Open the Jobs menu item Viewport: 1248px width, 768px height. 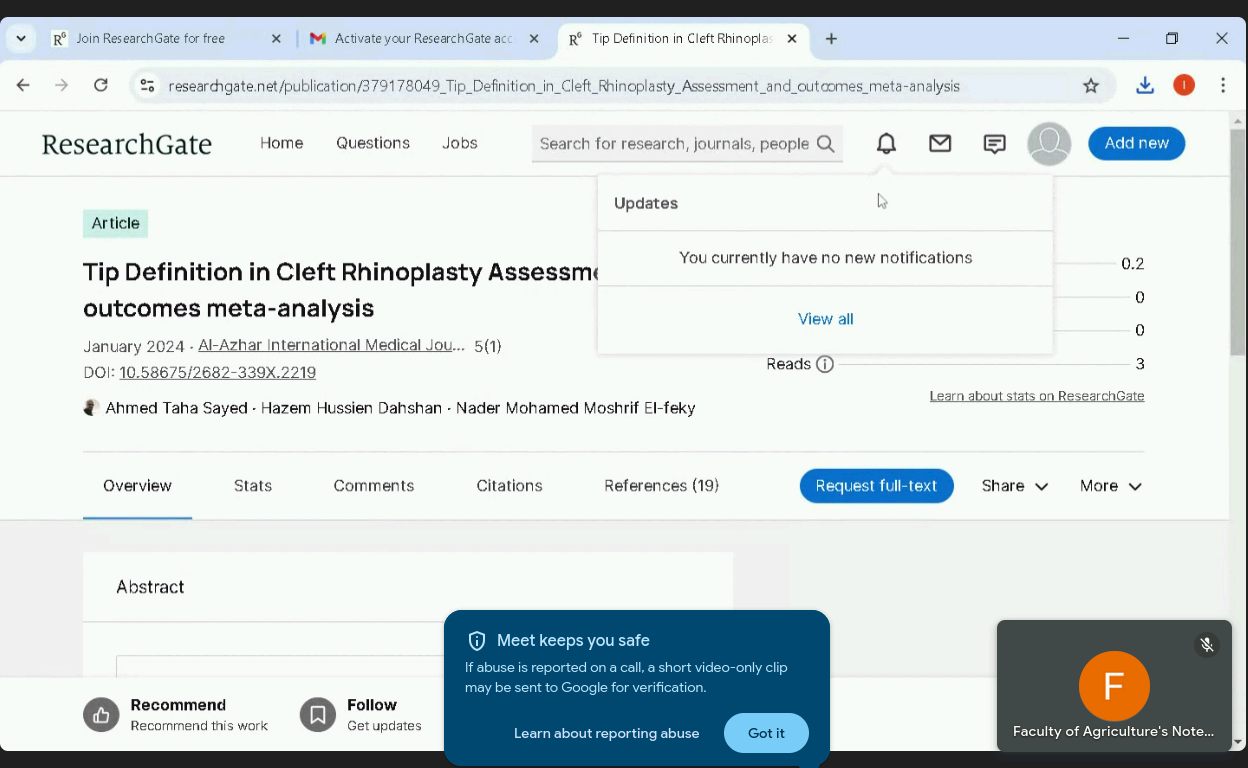pyautogui.click(x=460, y=143)
